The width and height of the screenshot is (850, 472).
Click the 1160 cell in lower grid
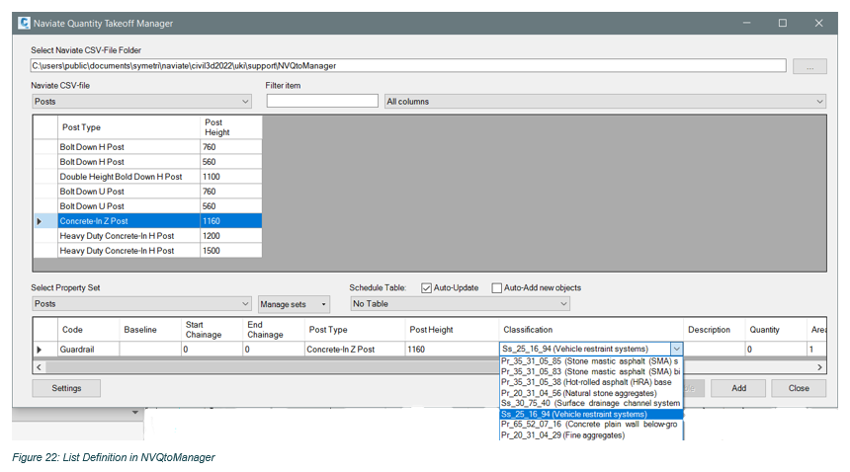[452, 350]
